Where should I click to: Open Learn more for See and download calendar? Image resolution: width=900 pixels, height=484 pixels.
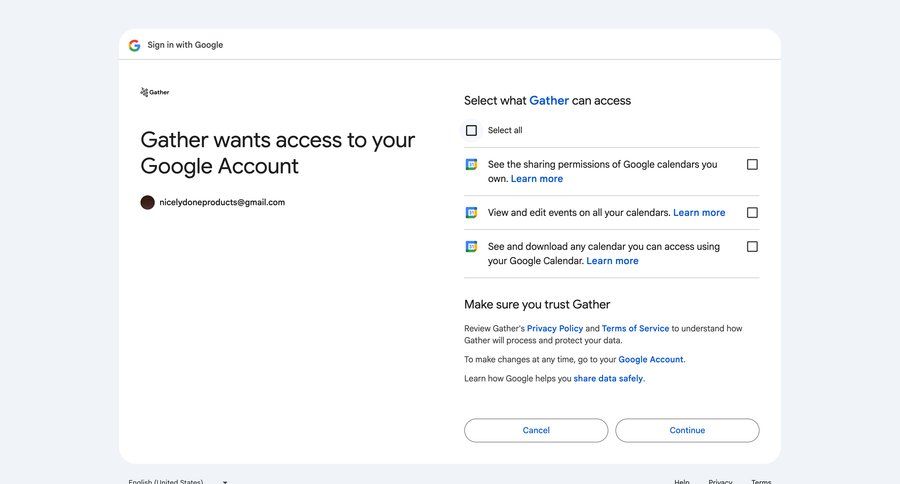(612, 261)
